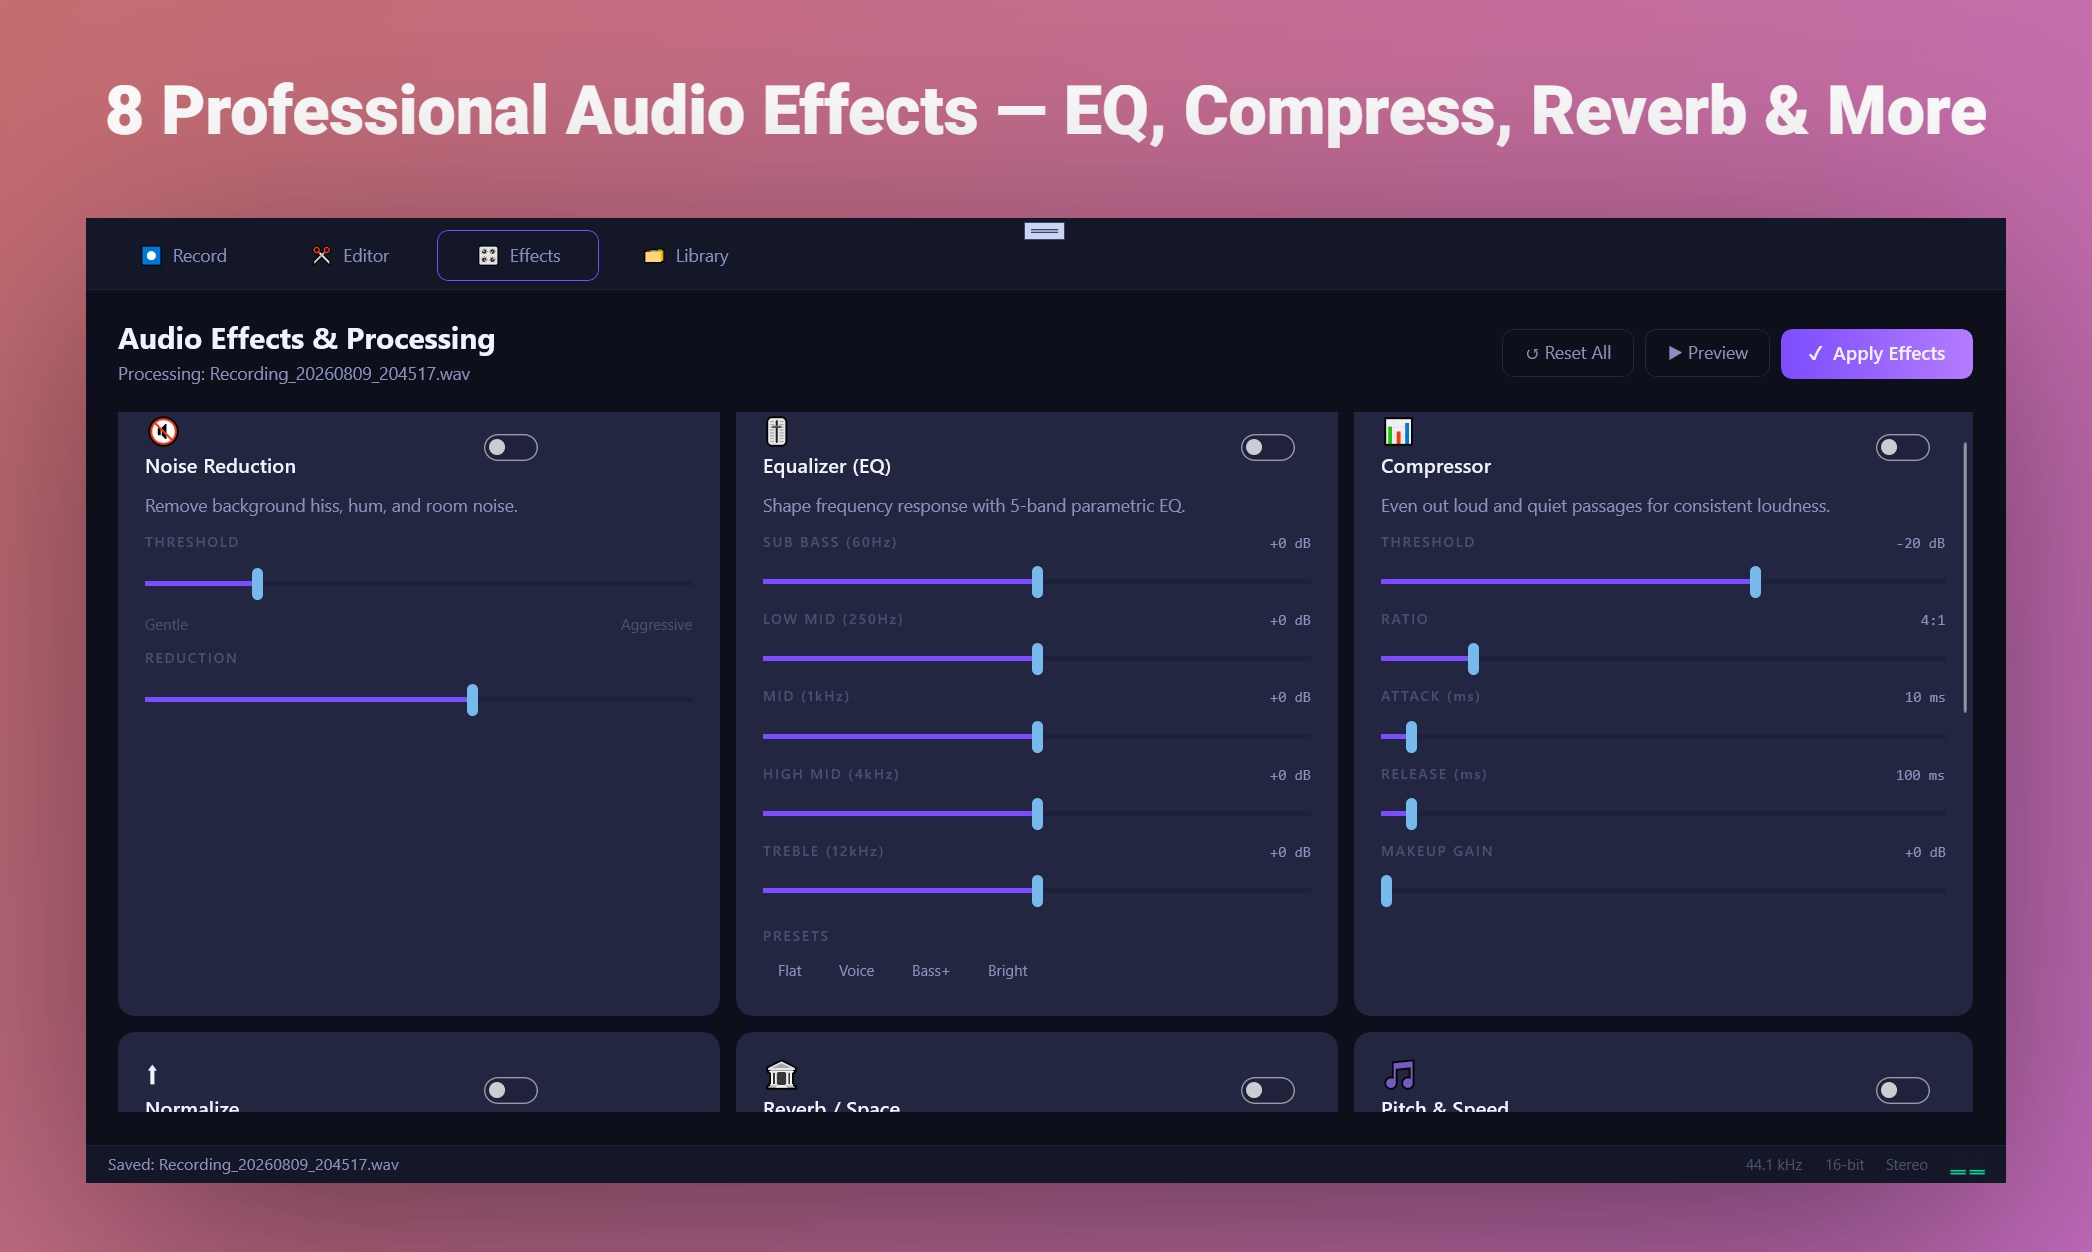Click the Compressor Threshold slider handle
The image size is (2092, 1252).
1756,582
